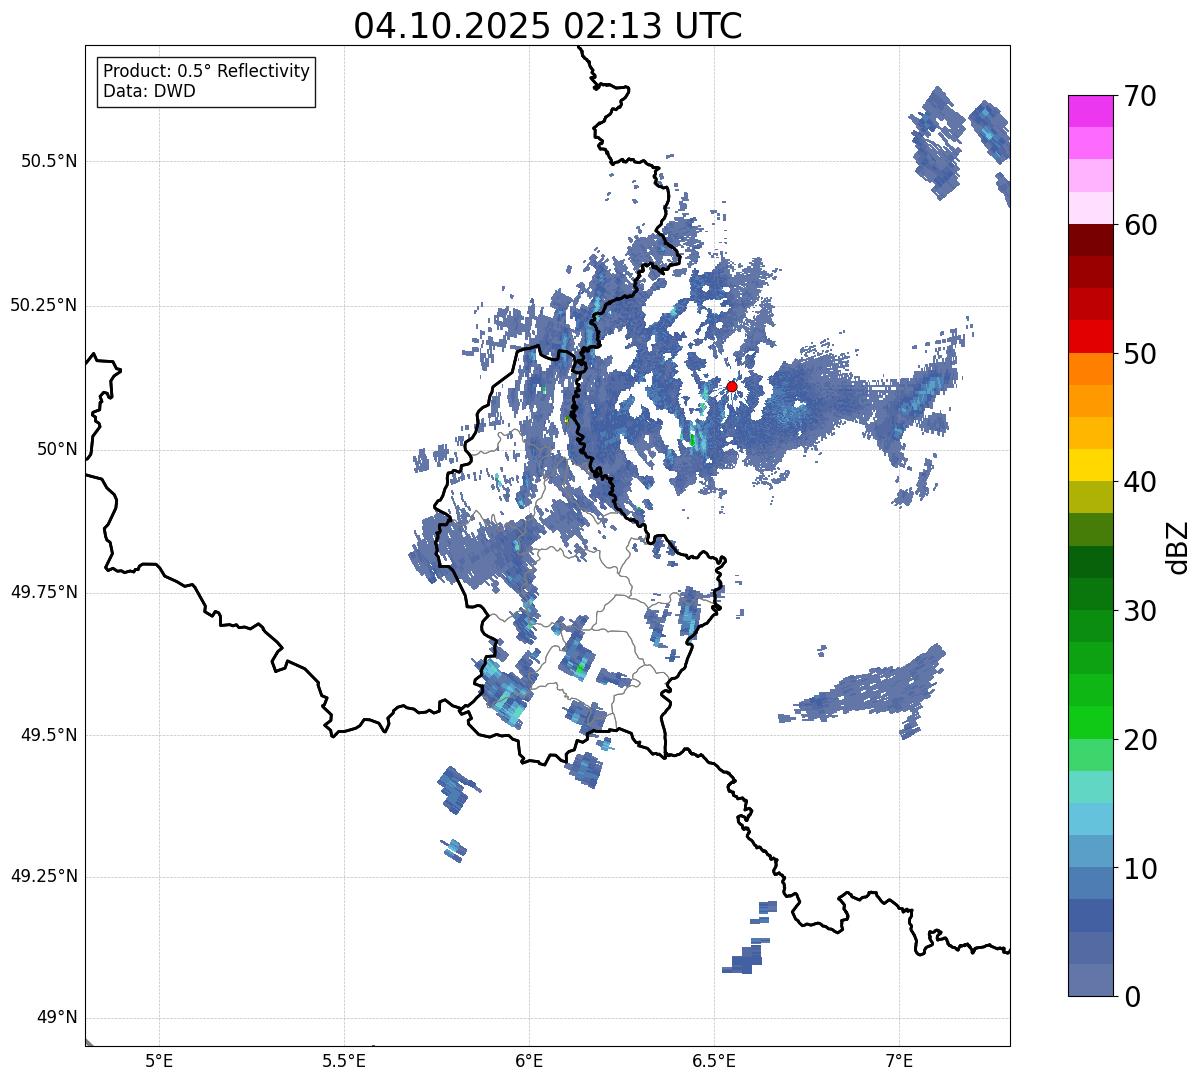Click the turquoise colorbar segment below 20
Screen dimensions: 1202x1081
(1091, 786)
